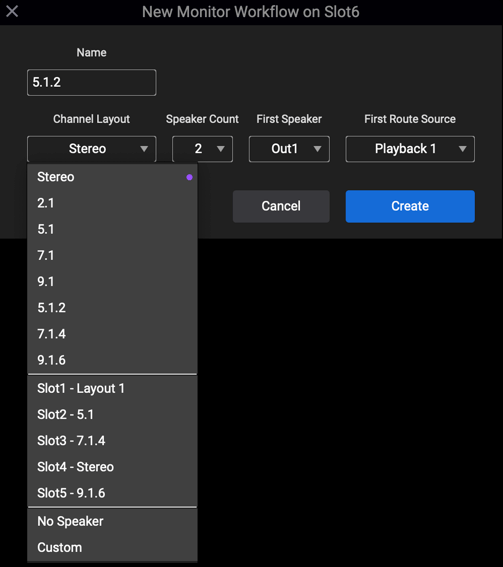Select the 7.1 layout option
503x567 pixels.
coord(112,255)
